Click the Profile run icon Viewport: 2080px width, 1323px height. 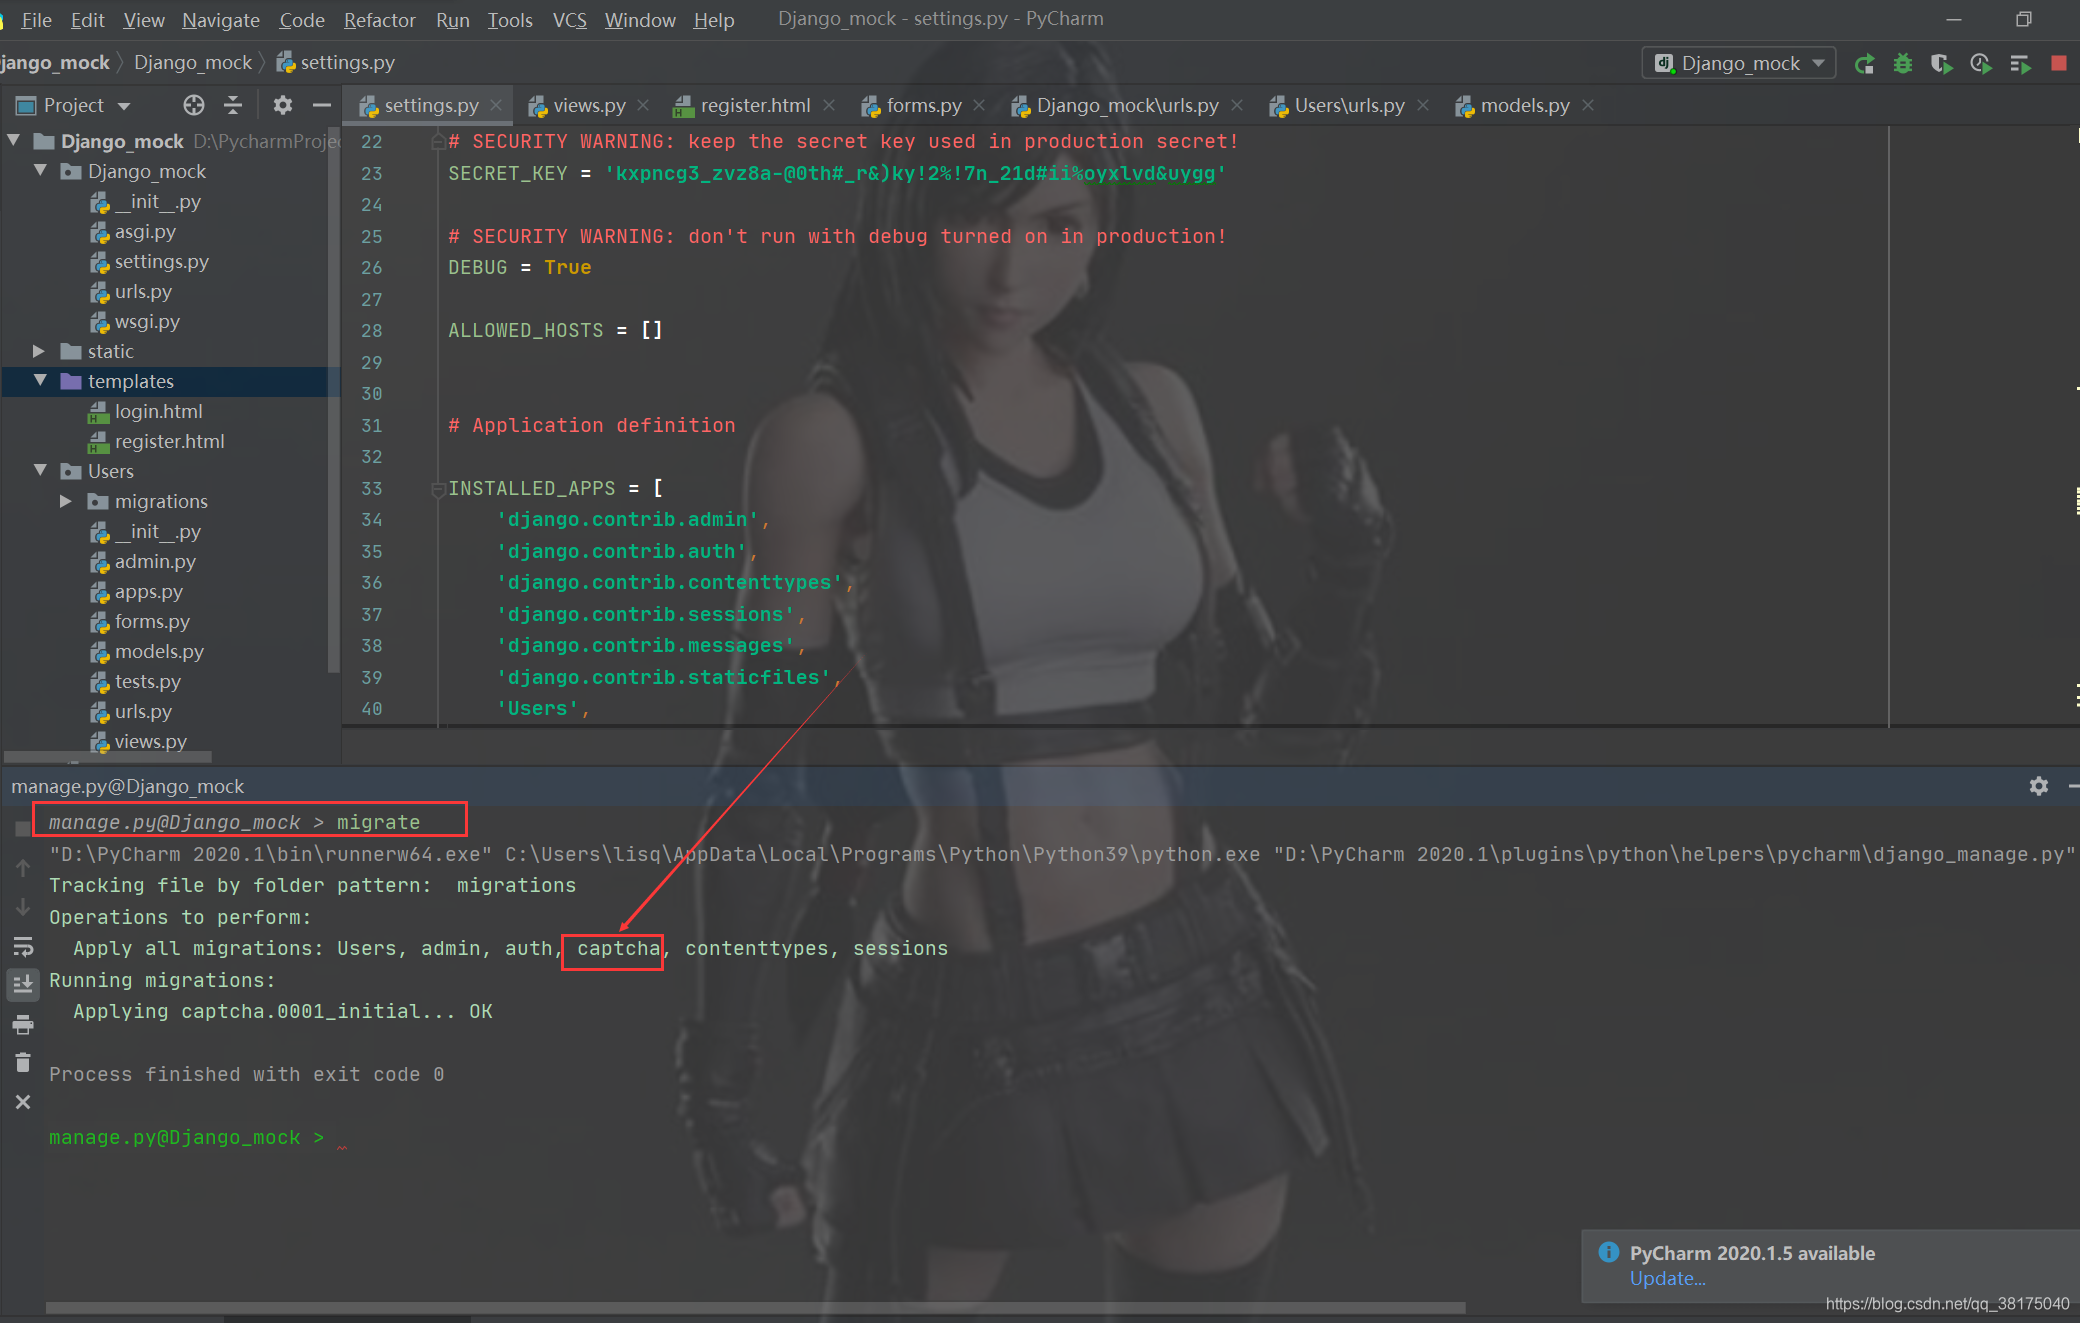1981,64
